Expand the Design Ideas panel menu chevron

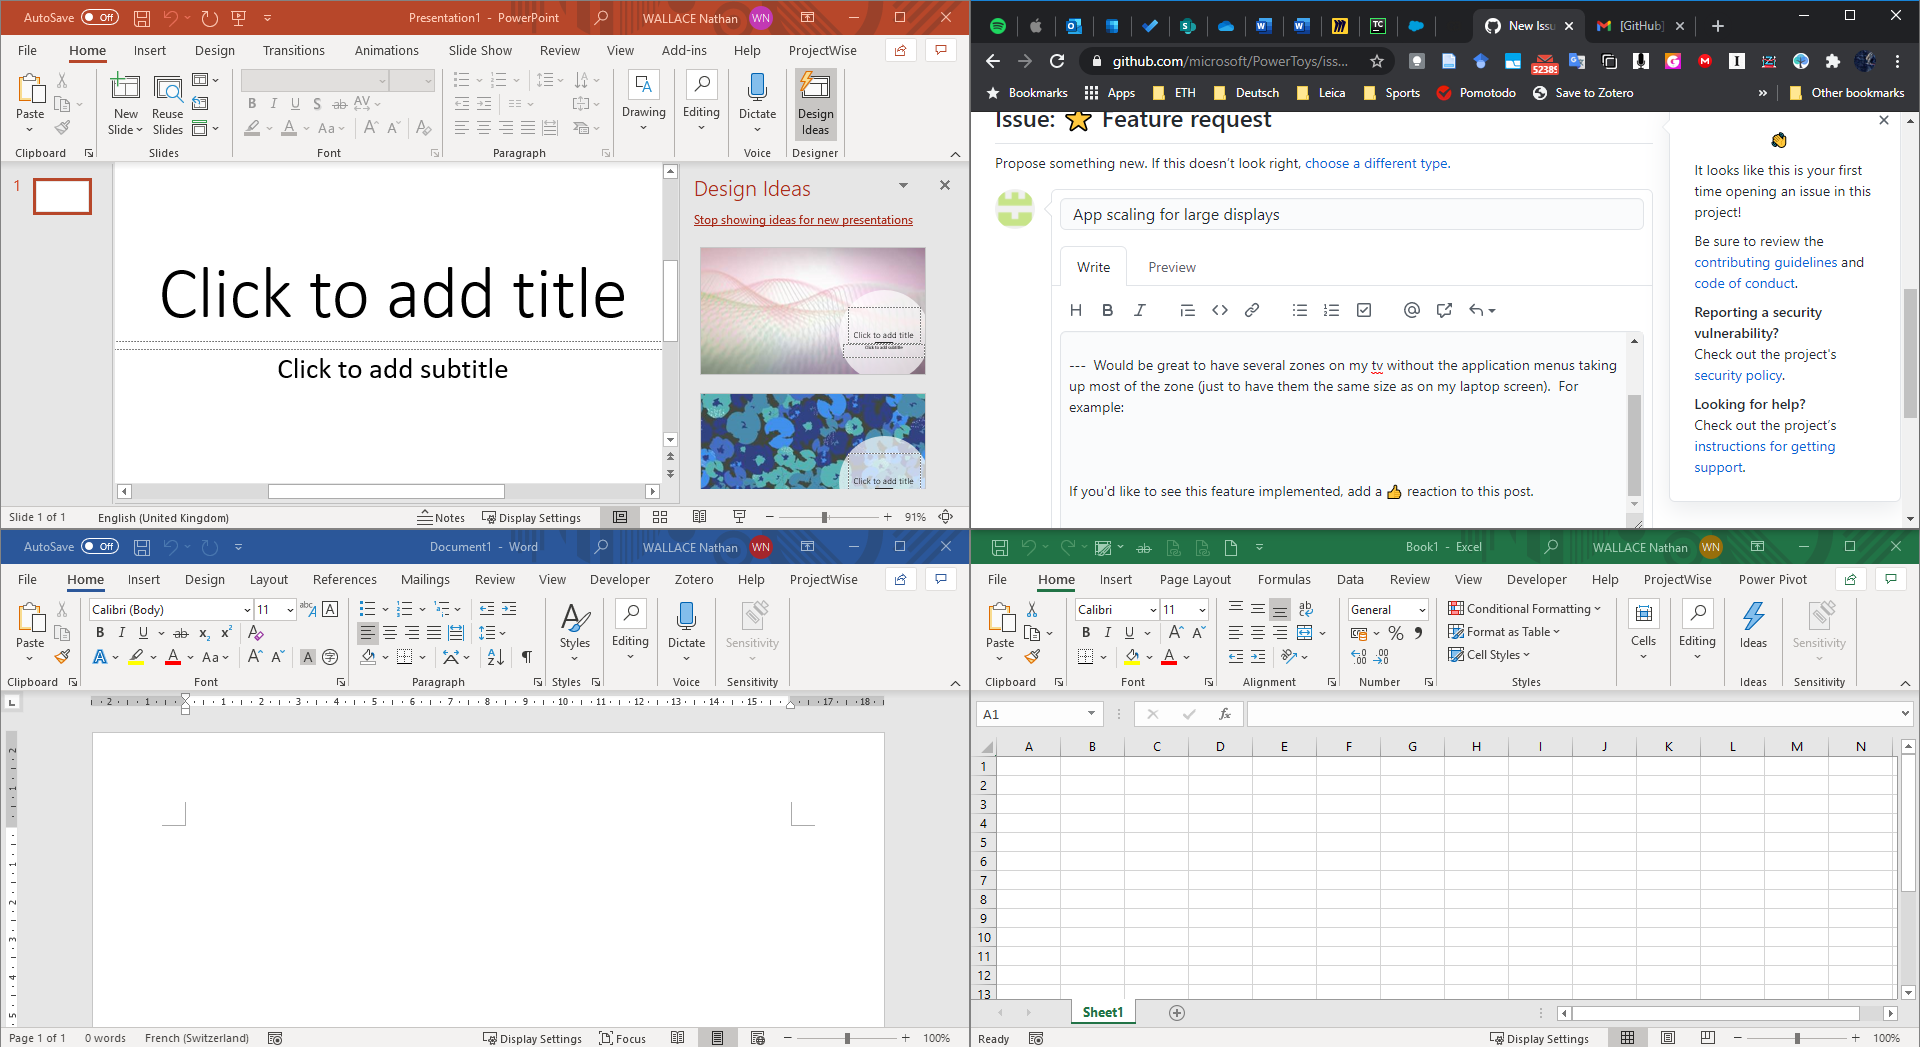[903, 186]
